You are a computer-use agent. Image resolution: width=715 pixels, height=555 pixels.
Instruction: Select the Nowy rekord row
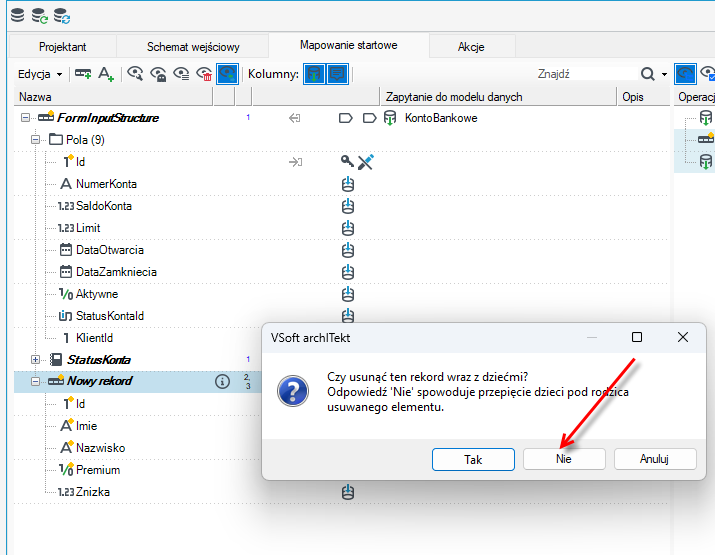[99, 381]
